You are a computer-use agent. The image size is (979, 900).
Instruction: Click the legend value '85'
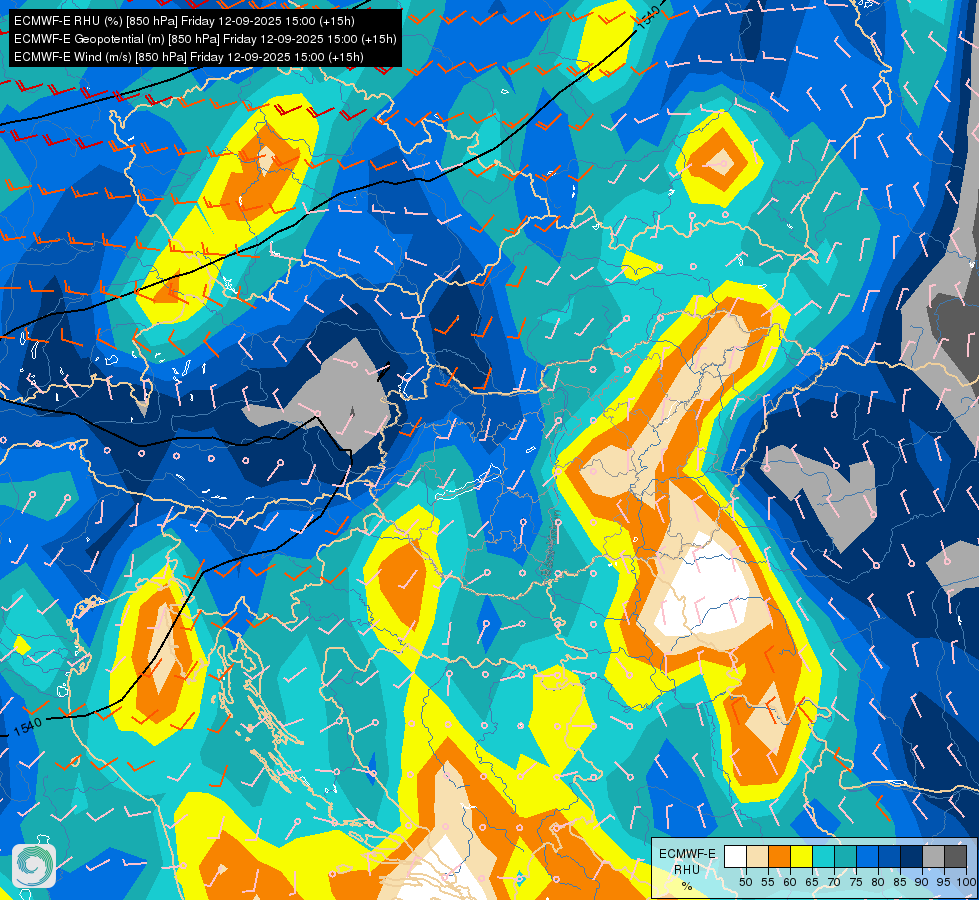(900, 882)
